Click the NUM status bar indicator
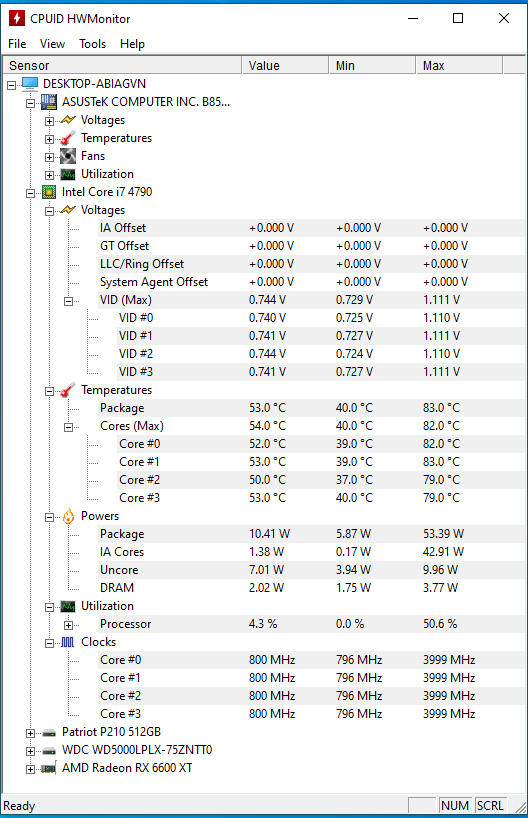The image size is (528, 818). (454, 806)
